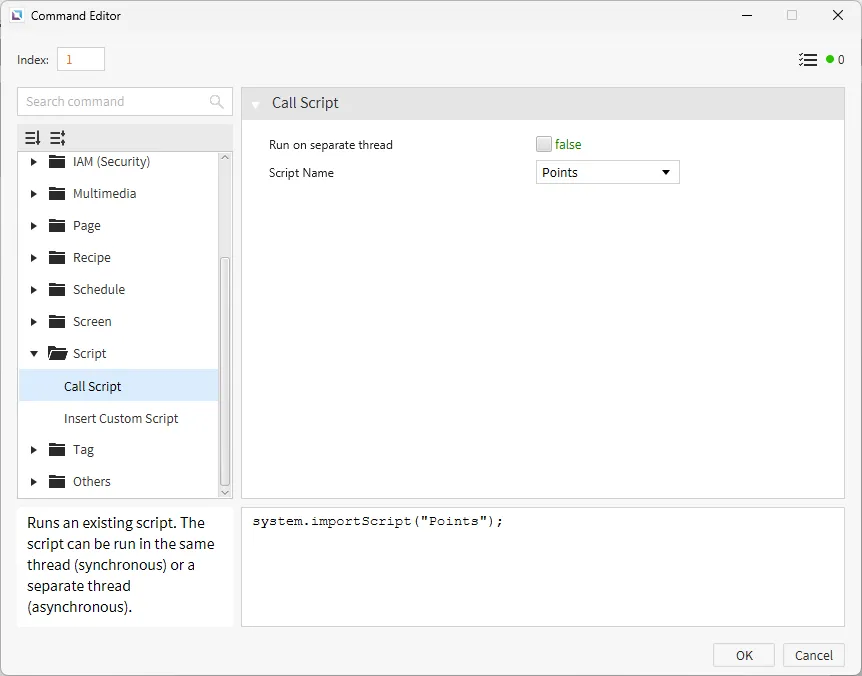862x676 pixels.
Task: Expand the IAM (Security) category
Action: coord(34,162)
